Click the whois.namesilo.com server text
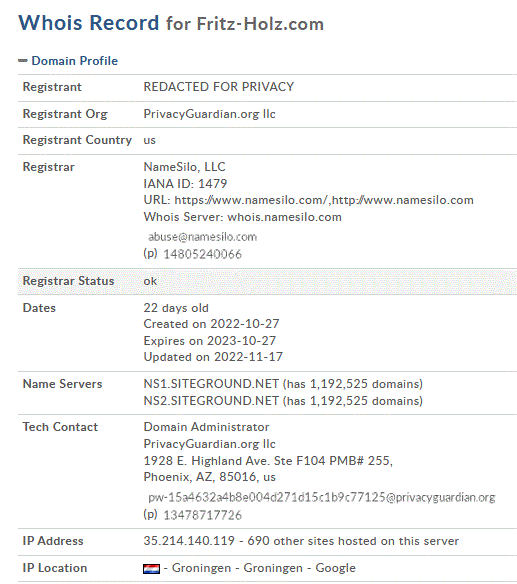Image resolution: width=517 pixels, height=584 pixels. [x=284, y=217]
